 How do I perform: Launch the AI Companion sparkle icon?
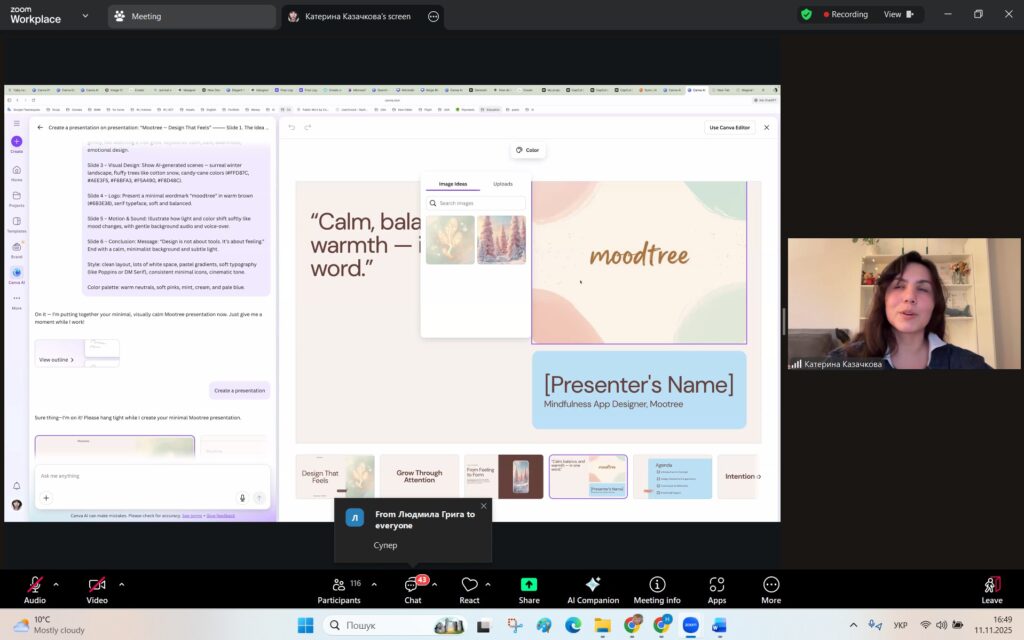592,585
